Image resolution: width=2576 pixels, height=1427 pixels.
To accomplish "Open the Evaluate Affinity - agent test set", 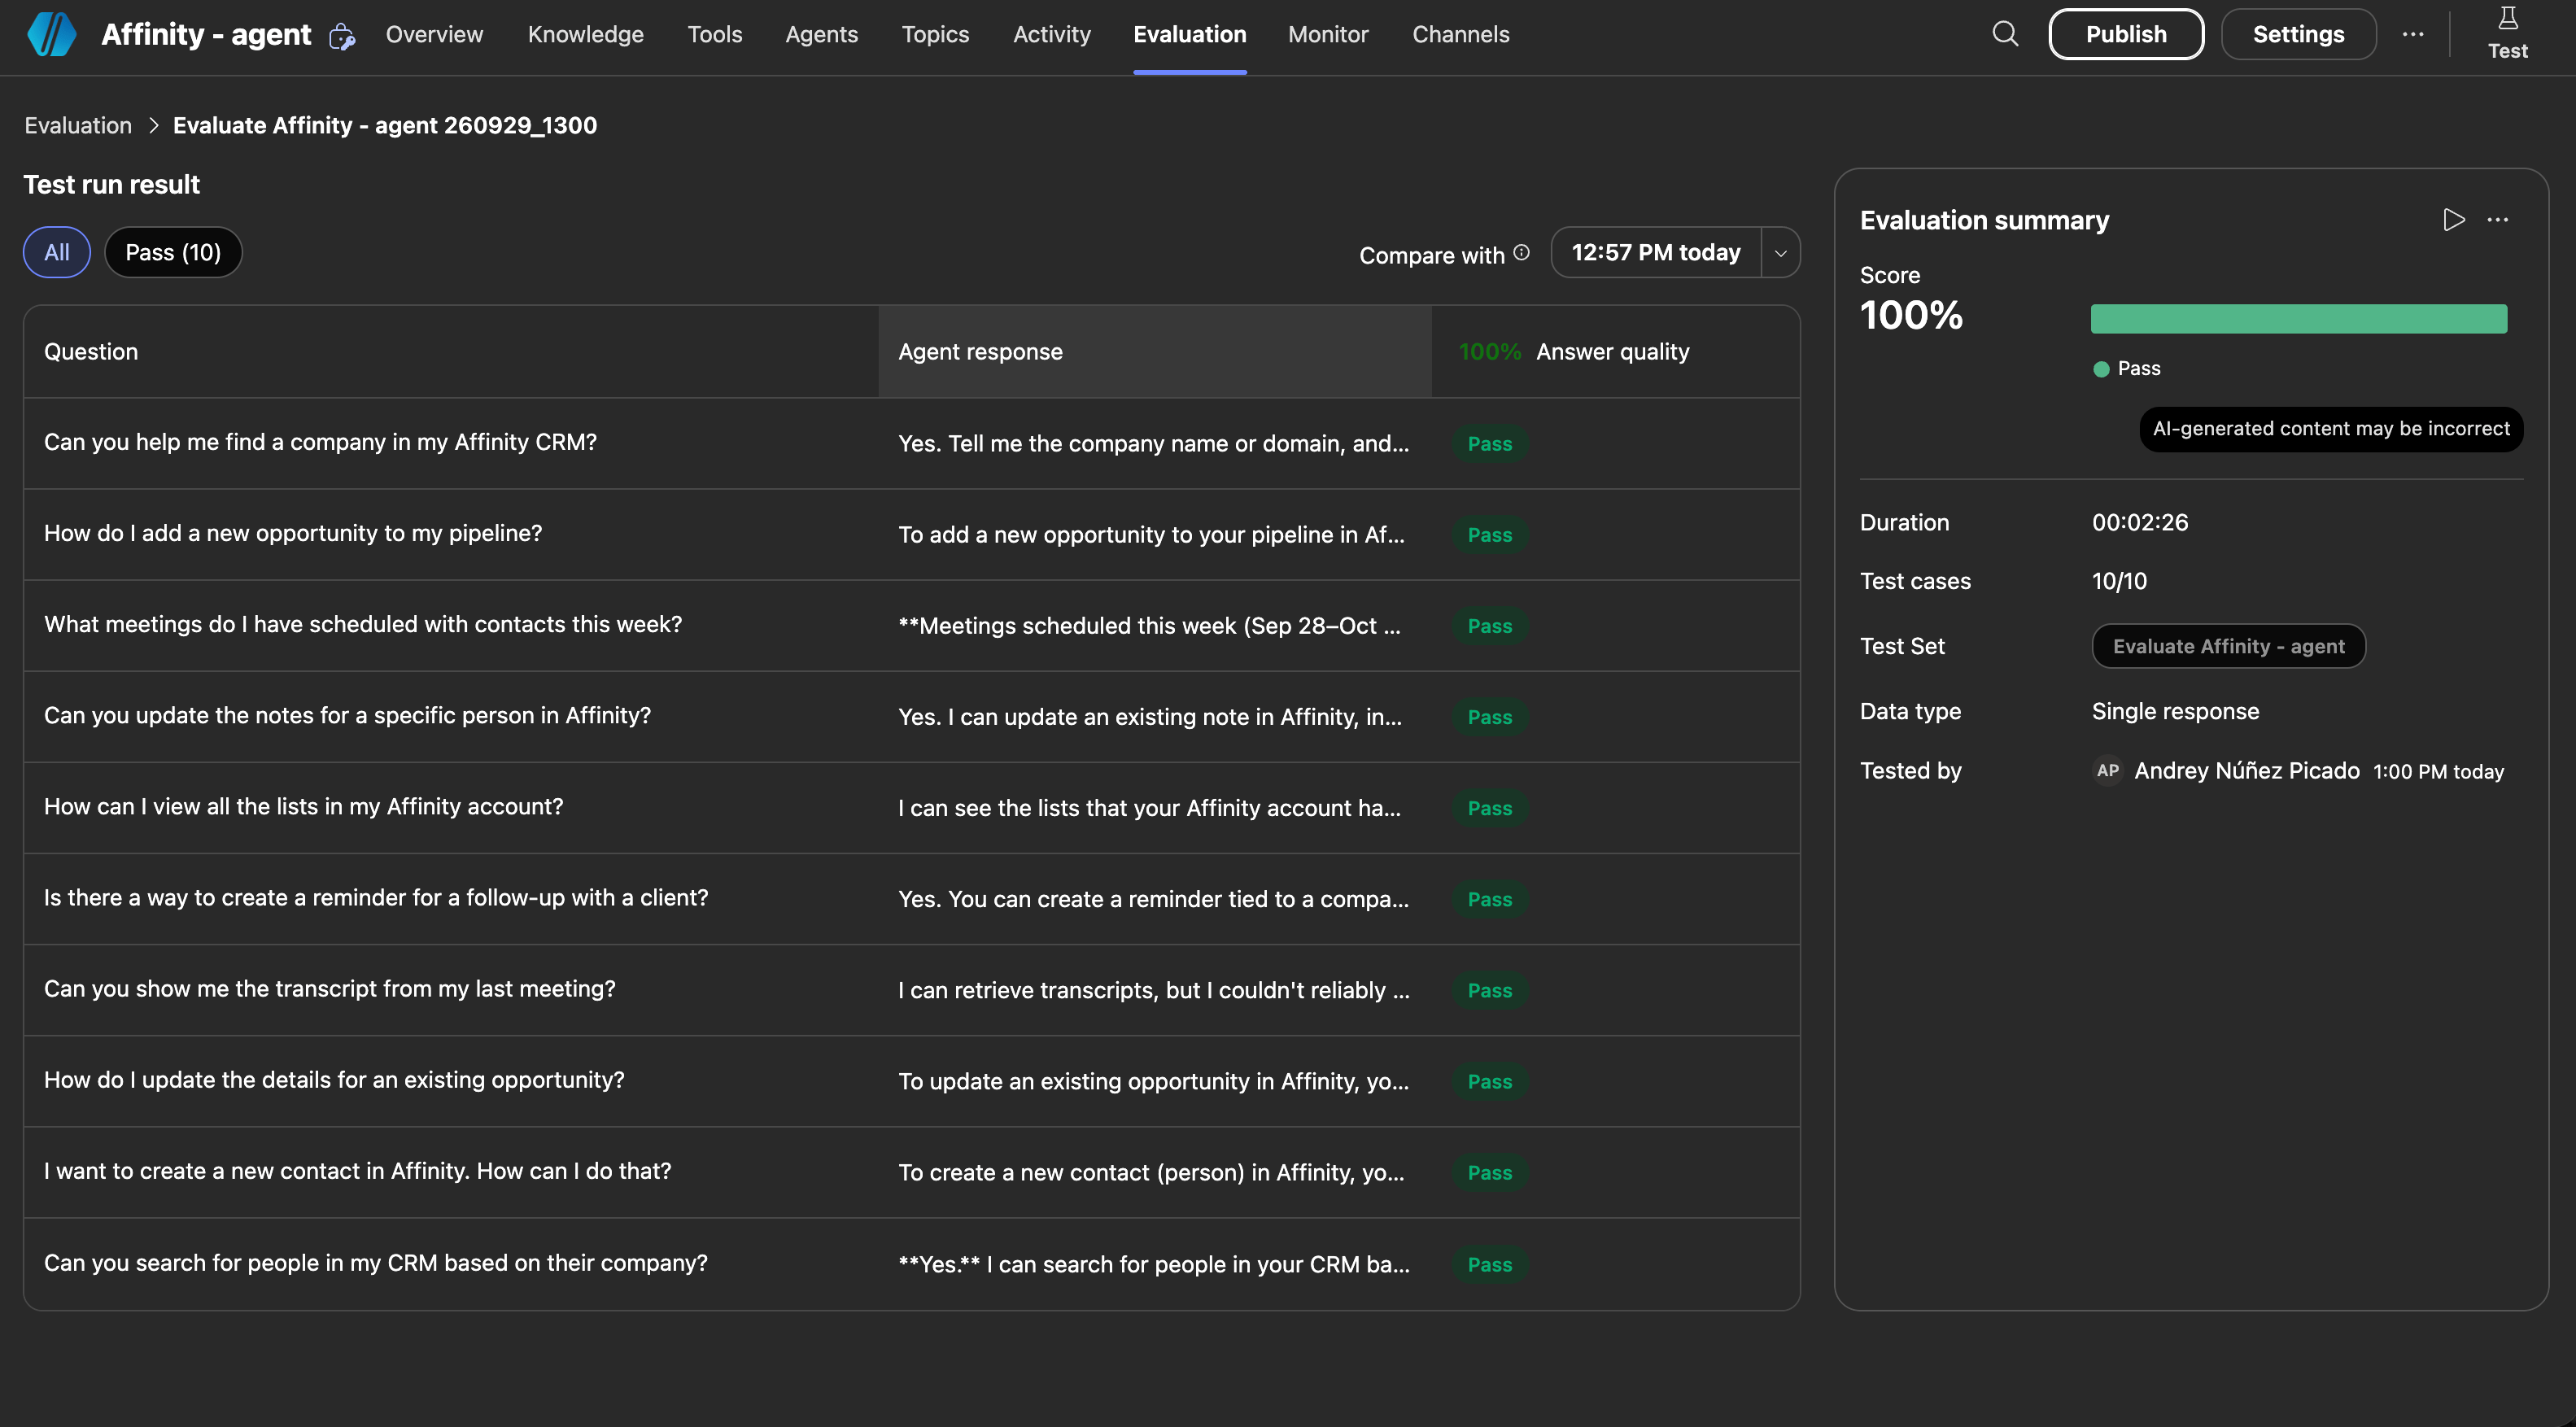I will [x=2229, y=646].
